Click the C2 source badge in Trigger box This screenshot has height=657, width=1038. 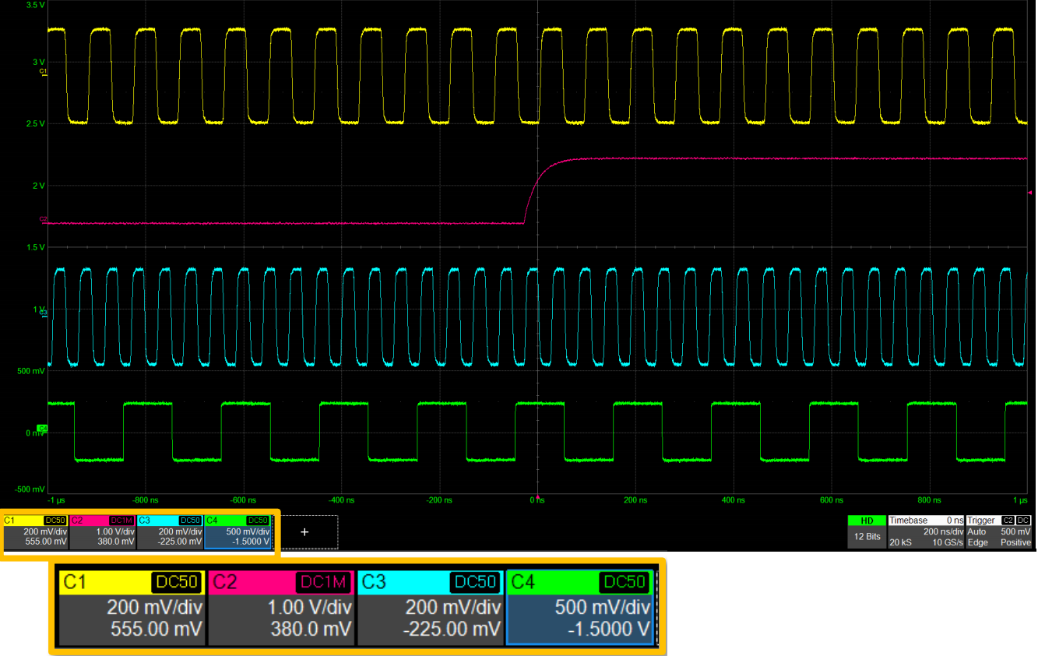click(x=1008, y=521)
